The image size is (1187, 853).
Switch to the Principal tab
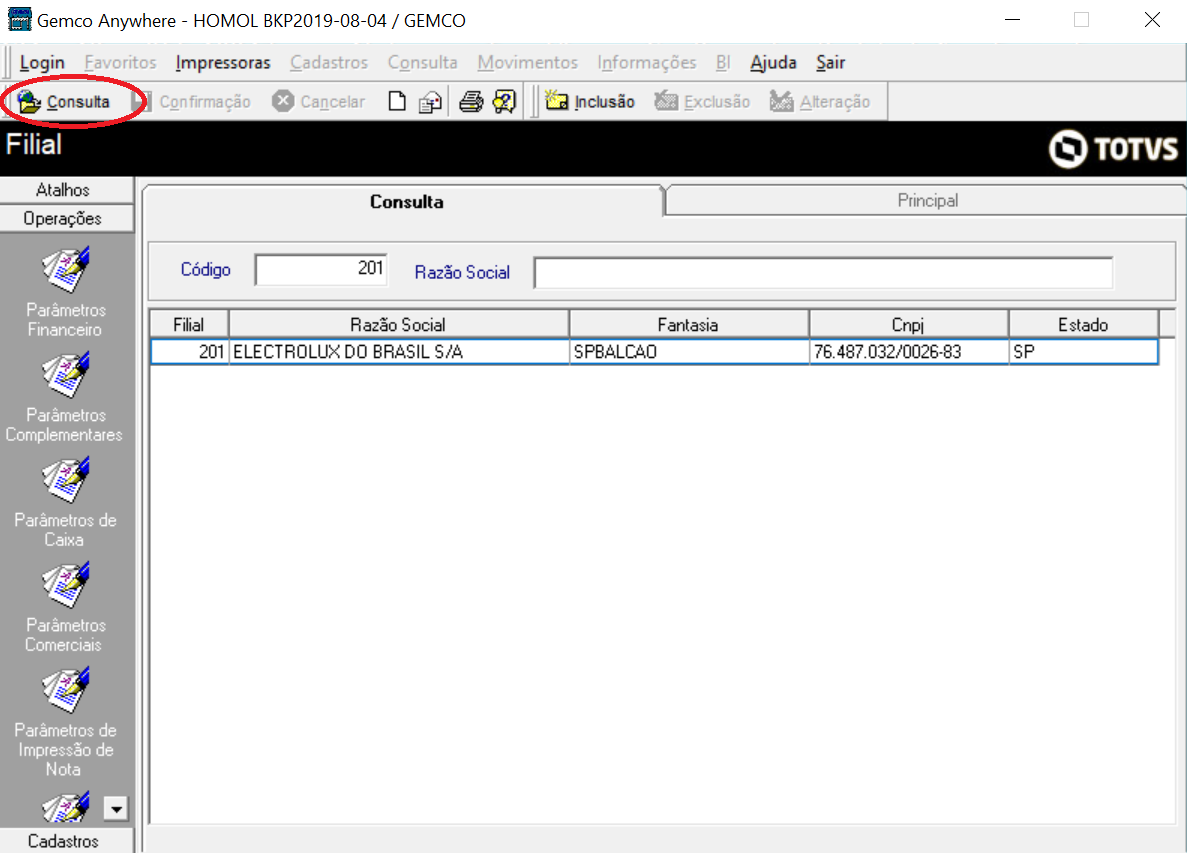click(927, 201)
